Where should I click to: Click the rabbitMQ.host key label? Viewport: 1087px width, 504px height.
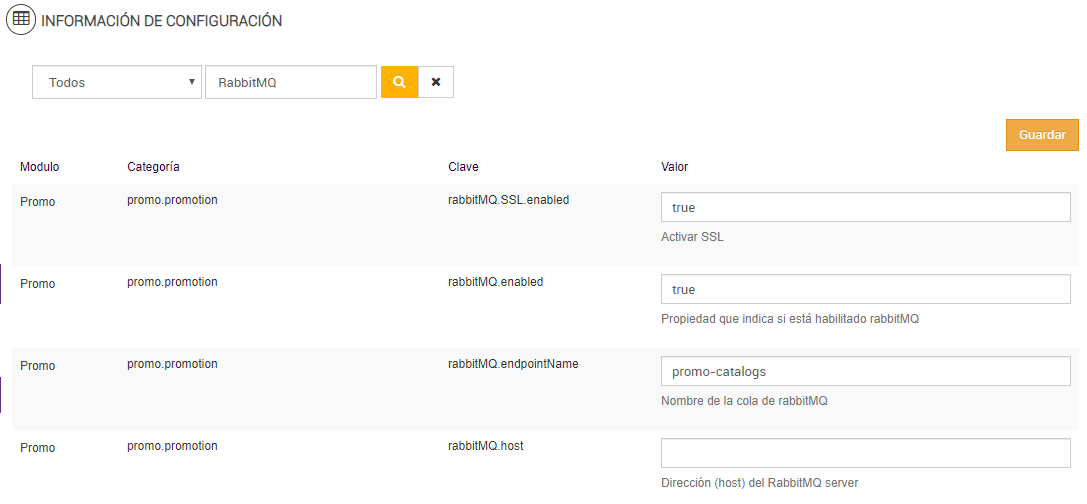tap(486, 446)
